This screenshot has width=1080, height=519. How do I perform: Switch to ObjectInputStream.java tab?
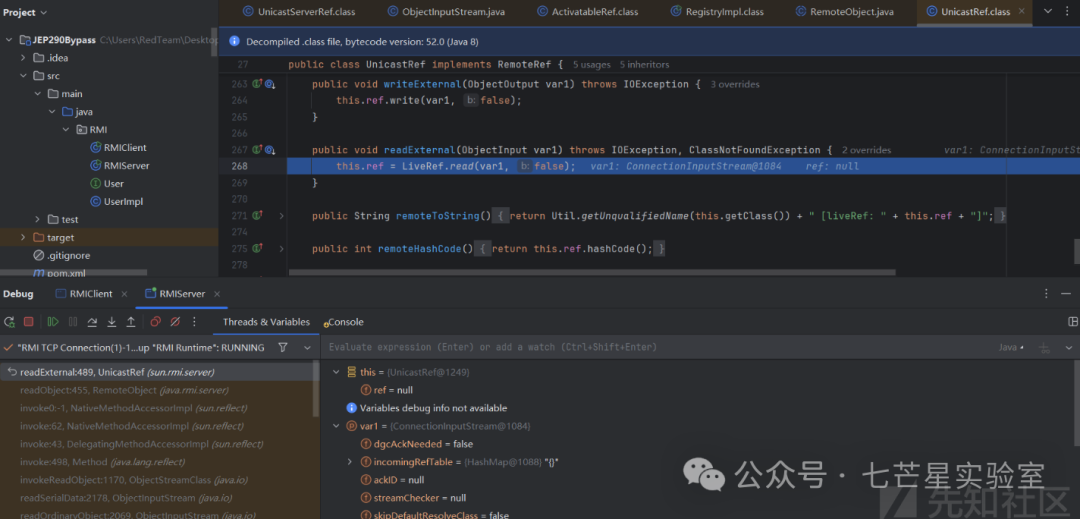tap(444, 12)
